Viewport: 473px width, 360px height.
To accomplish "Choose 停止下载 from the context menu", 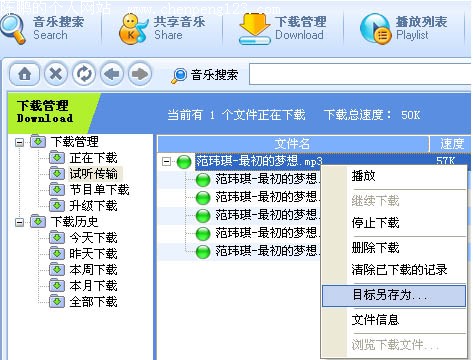I will click(x=394, y=223).
